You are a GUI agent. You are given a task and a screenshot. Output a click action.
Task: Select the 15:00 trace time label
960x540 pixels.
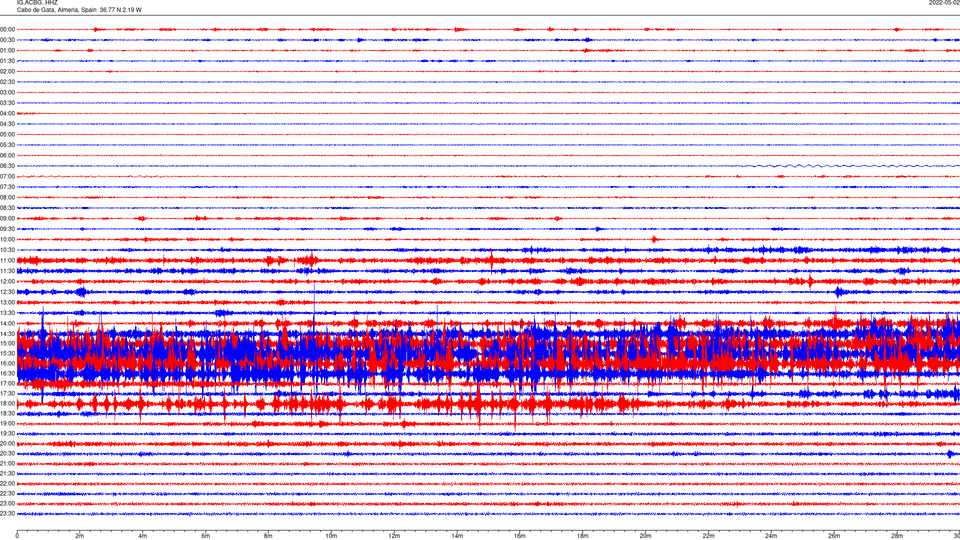pyautogui.click(x=7, y=343)
